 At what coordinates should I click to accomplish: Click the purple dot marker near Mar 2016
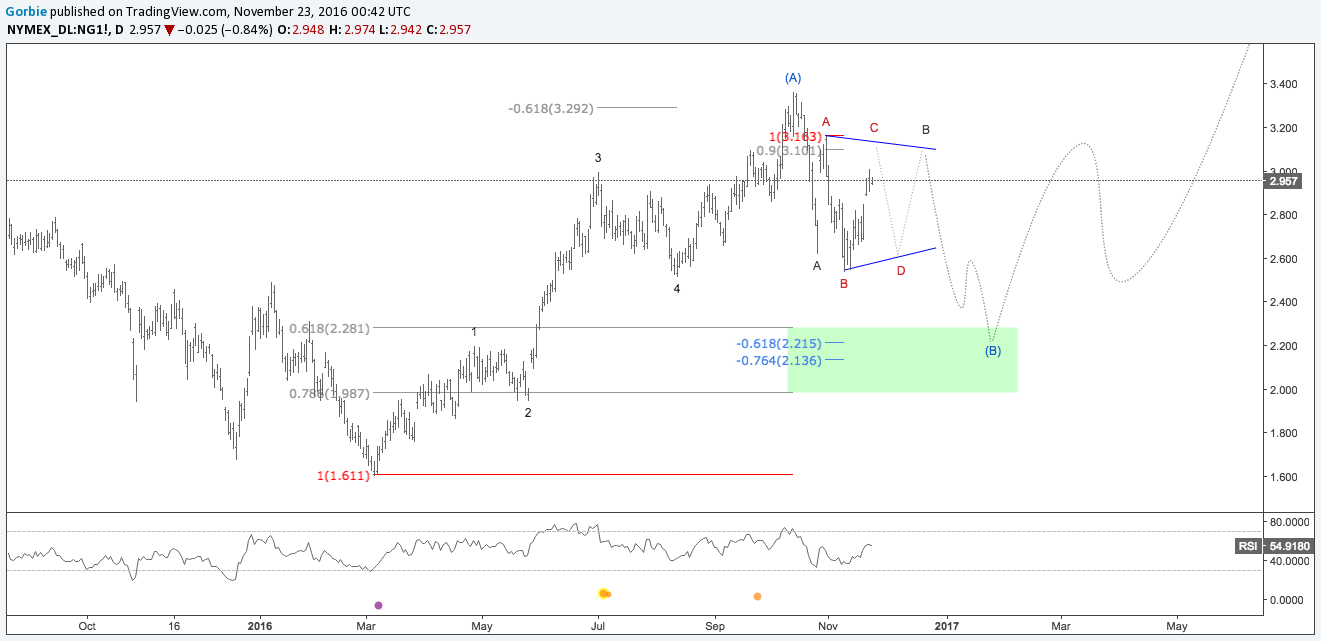(x=378, y=605)
